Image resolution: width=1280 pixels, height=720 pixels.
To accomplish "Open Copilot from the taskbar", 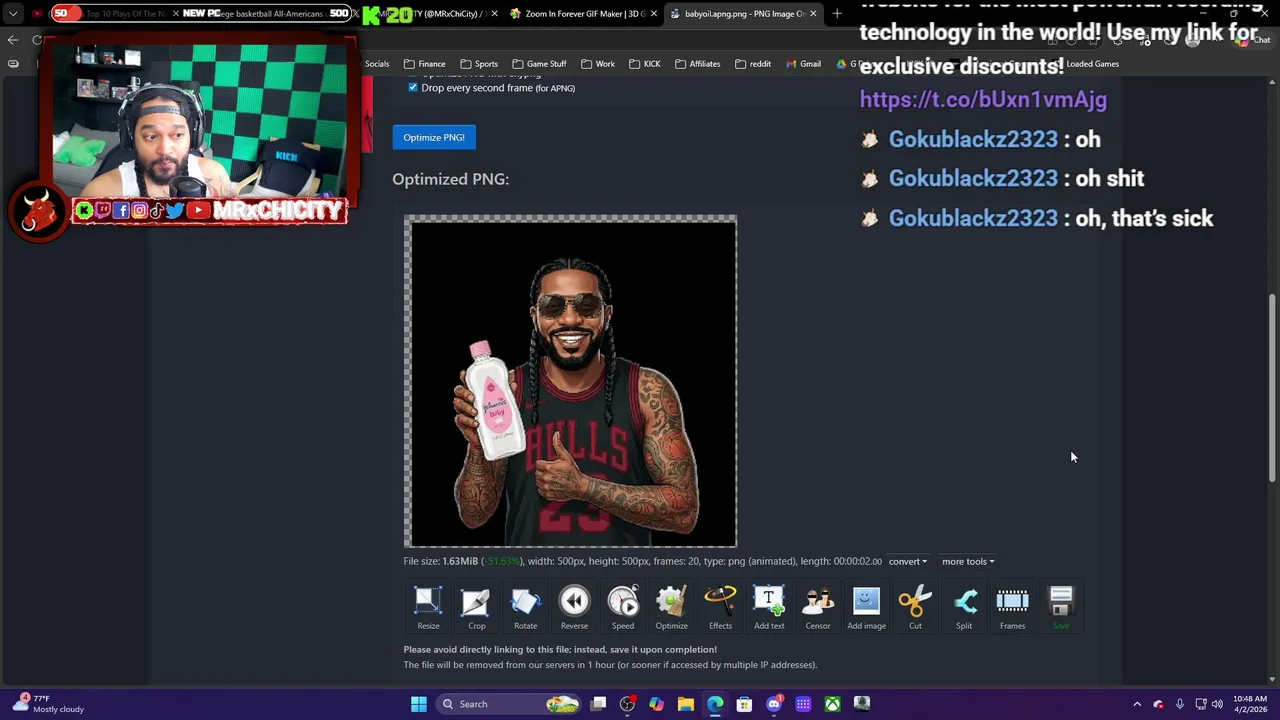I will click(x=656, y=704).
